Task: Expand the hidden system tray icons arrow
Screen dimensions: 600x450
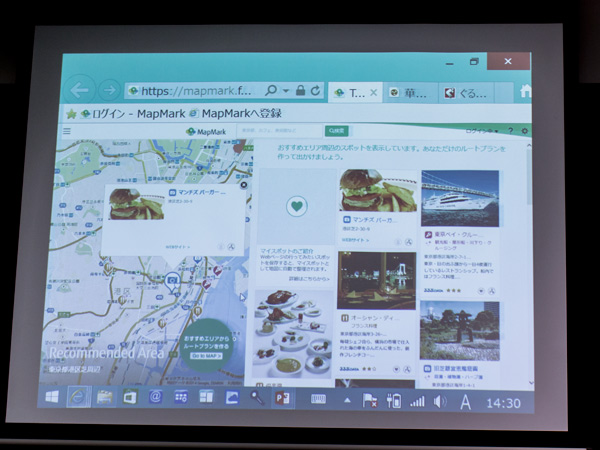Action: 348,401
